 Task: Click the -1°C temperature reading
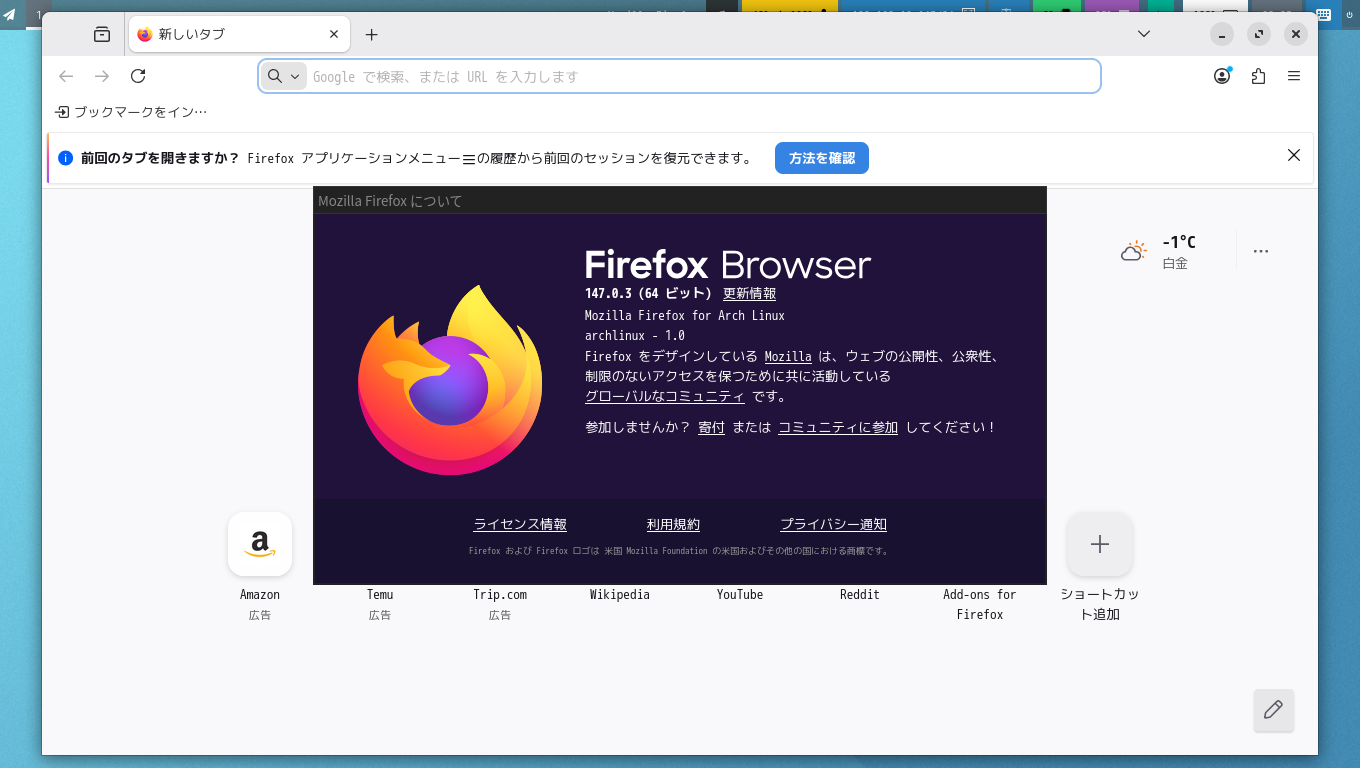(1179, 242)
